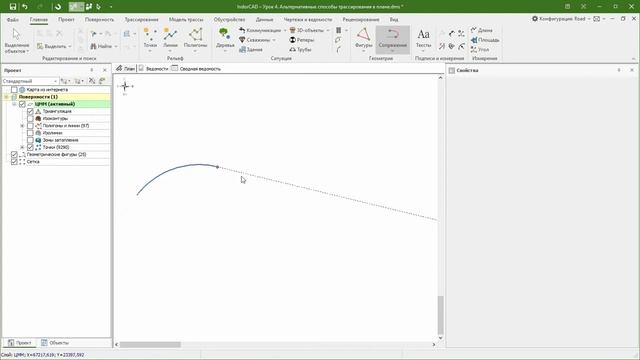Click the Properties panel pin icon

(x=619, y=70)
